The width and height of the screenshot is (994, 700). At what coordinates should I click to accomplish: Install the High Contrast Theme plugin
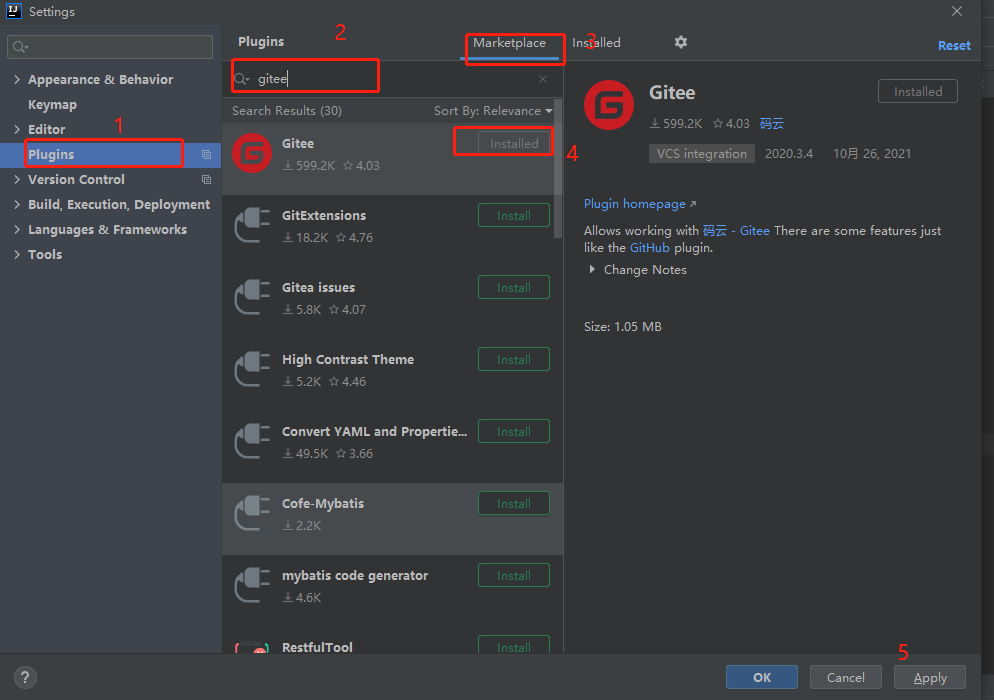[513, 360]
